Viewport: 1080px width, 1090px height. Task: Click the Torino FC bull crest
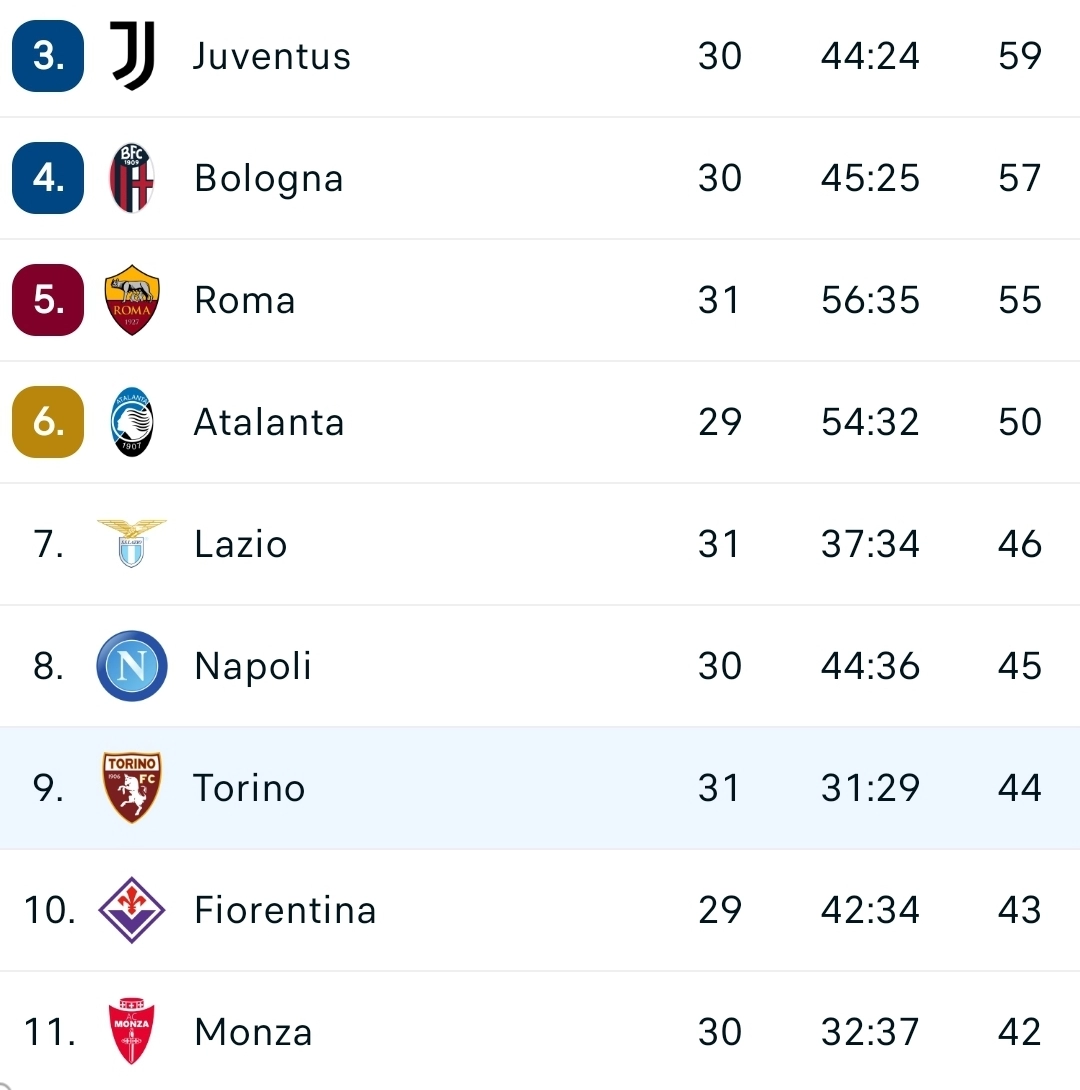point(132,788)
